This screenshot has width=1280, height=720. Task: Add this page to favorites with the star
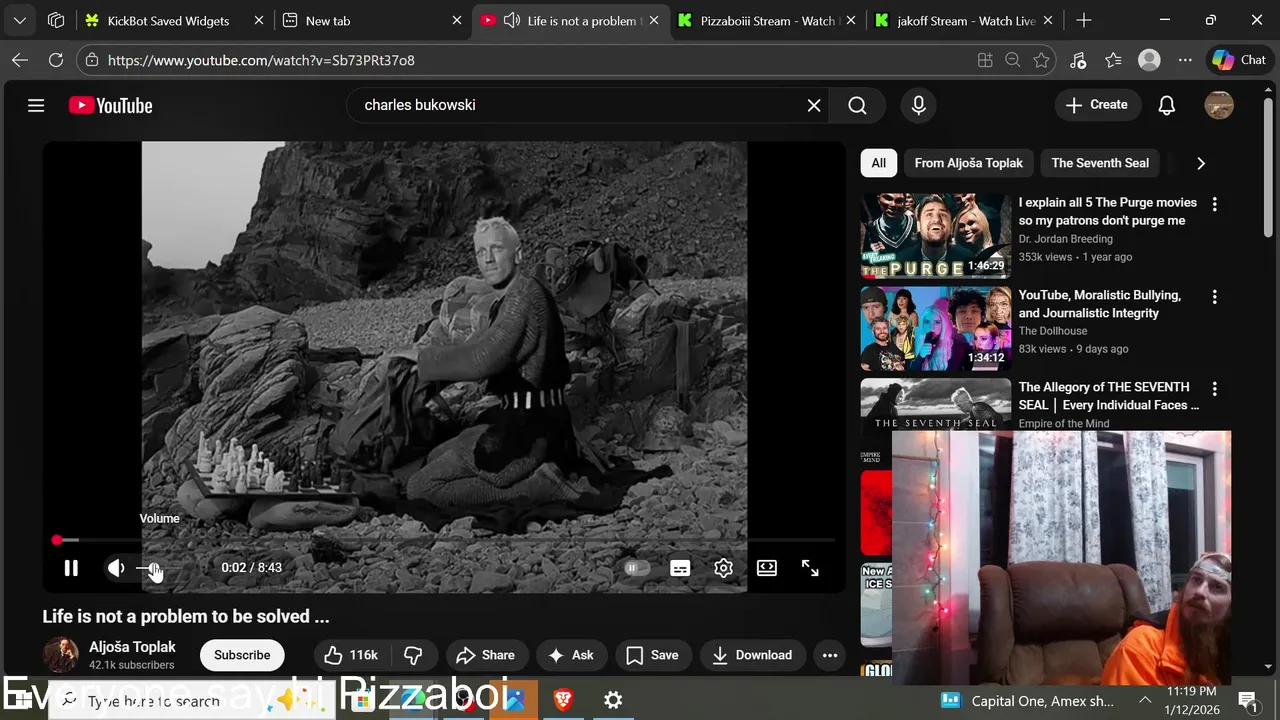[x=1041, y=60]
